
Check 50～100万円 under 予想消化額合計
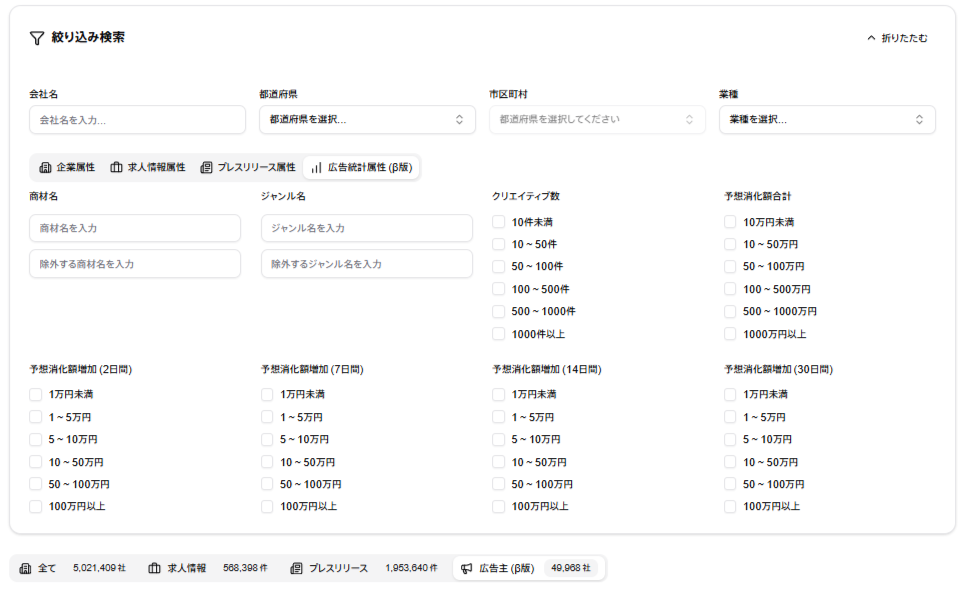click(730, 266)
